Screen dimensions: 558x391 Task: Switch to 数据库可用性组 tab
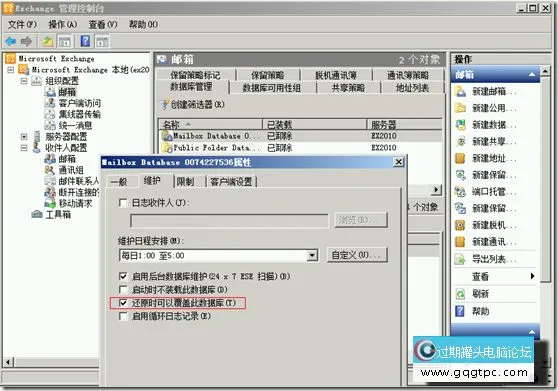(272, 88)
